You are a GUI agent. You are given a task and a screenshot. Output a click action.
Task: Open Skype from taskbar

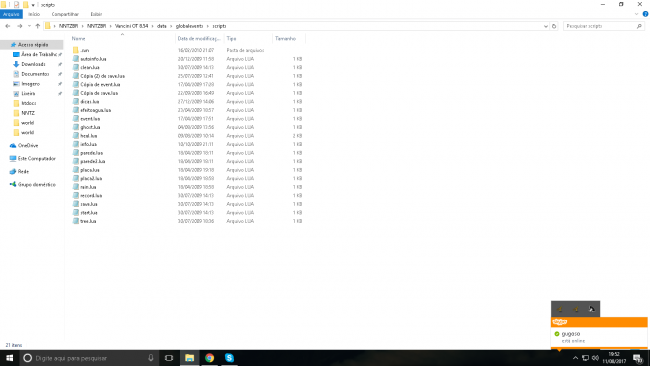coord(230,358)
